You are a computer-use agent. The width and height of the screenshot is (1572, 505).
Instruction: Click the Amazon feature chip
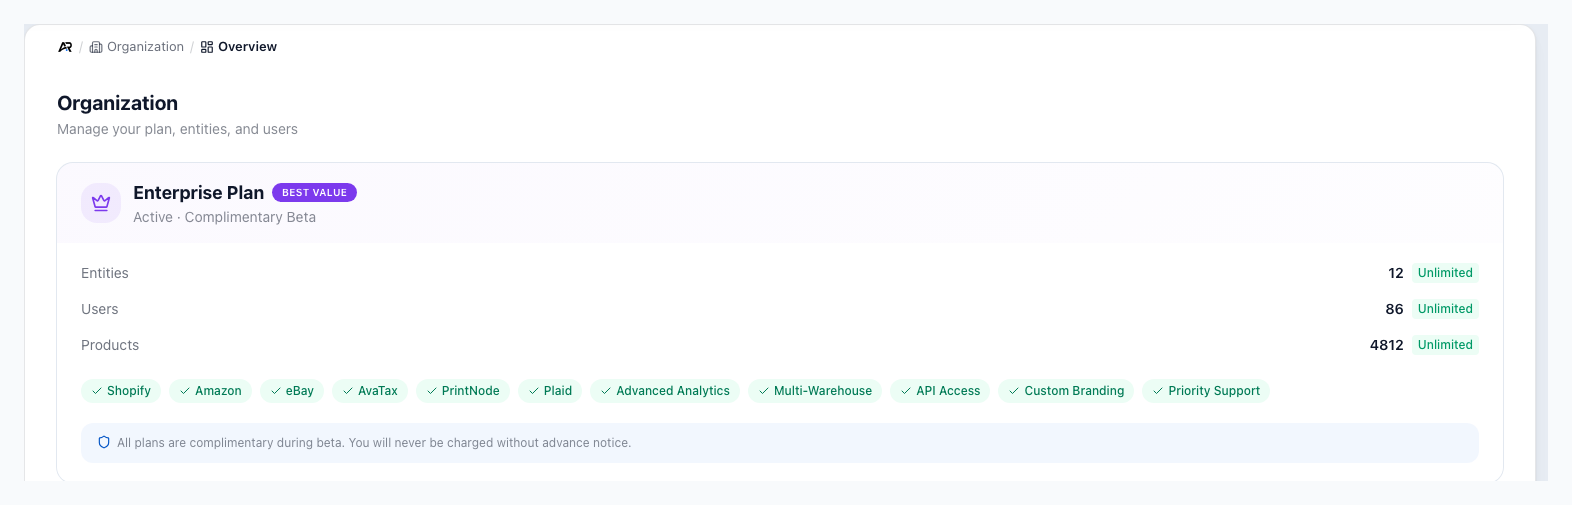tap(210, 391)
